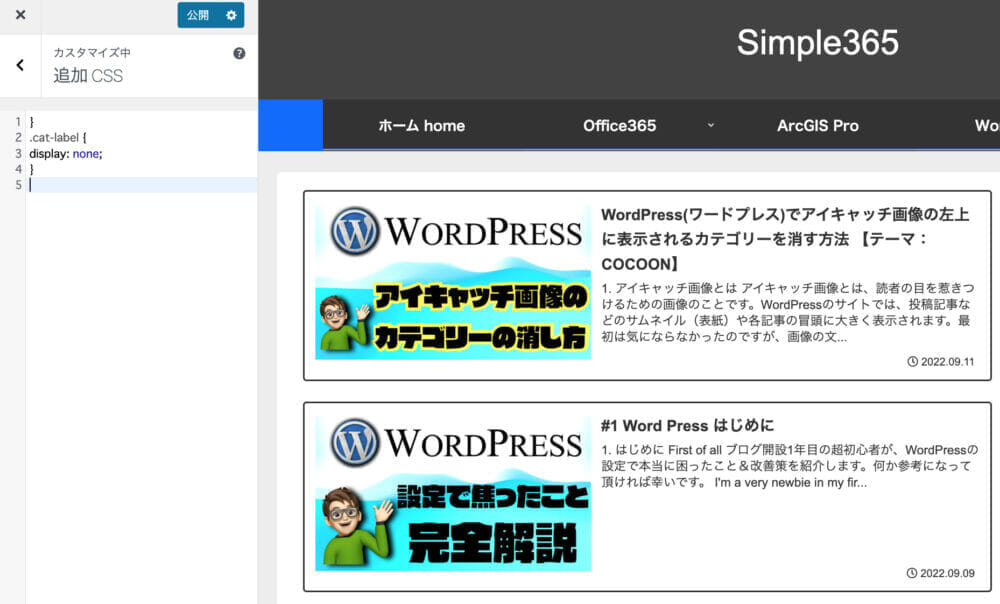The width and height of the screenshot is (1000, 604).
Task: Click the date 2022.09.11
Action: [948, 362]
